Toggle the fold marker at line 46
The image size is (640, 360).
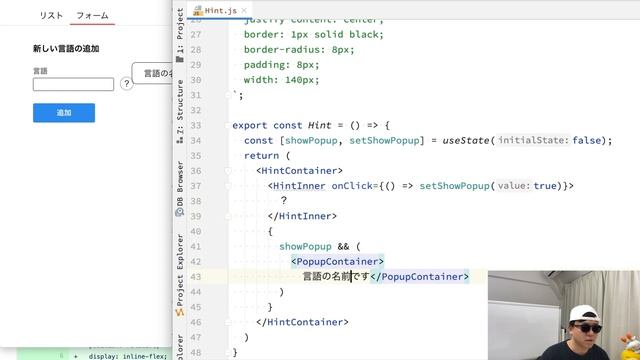(x=228, y=322)
